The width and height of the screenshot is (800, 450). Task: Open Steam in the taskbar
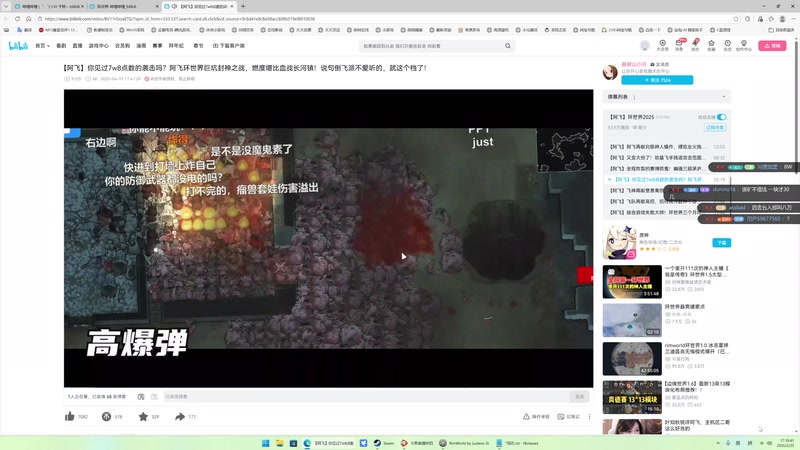click(x=383, y=443)
